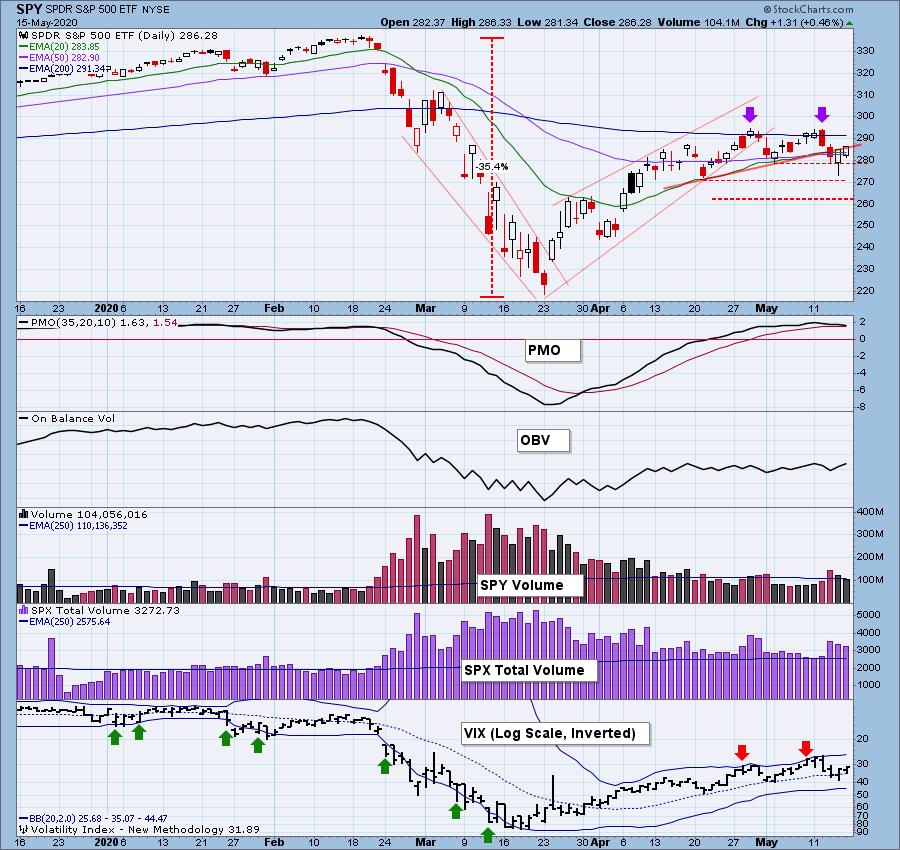Click the PMO(35,20,10) 1.63 legend
The height and width of the screenshot is (850, 900).
pyautogui.click(x=98, y=323)
